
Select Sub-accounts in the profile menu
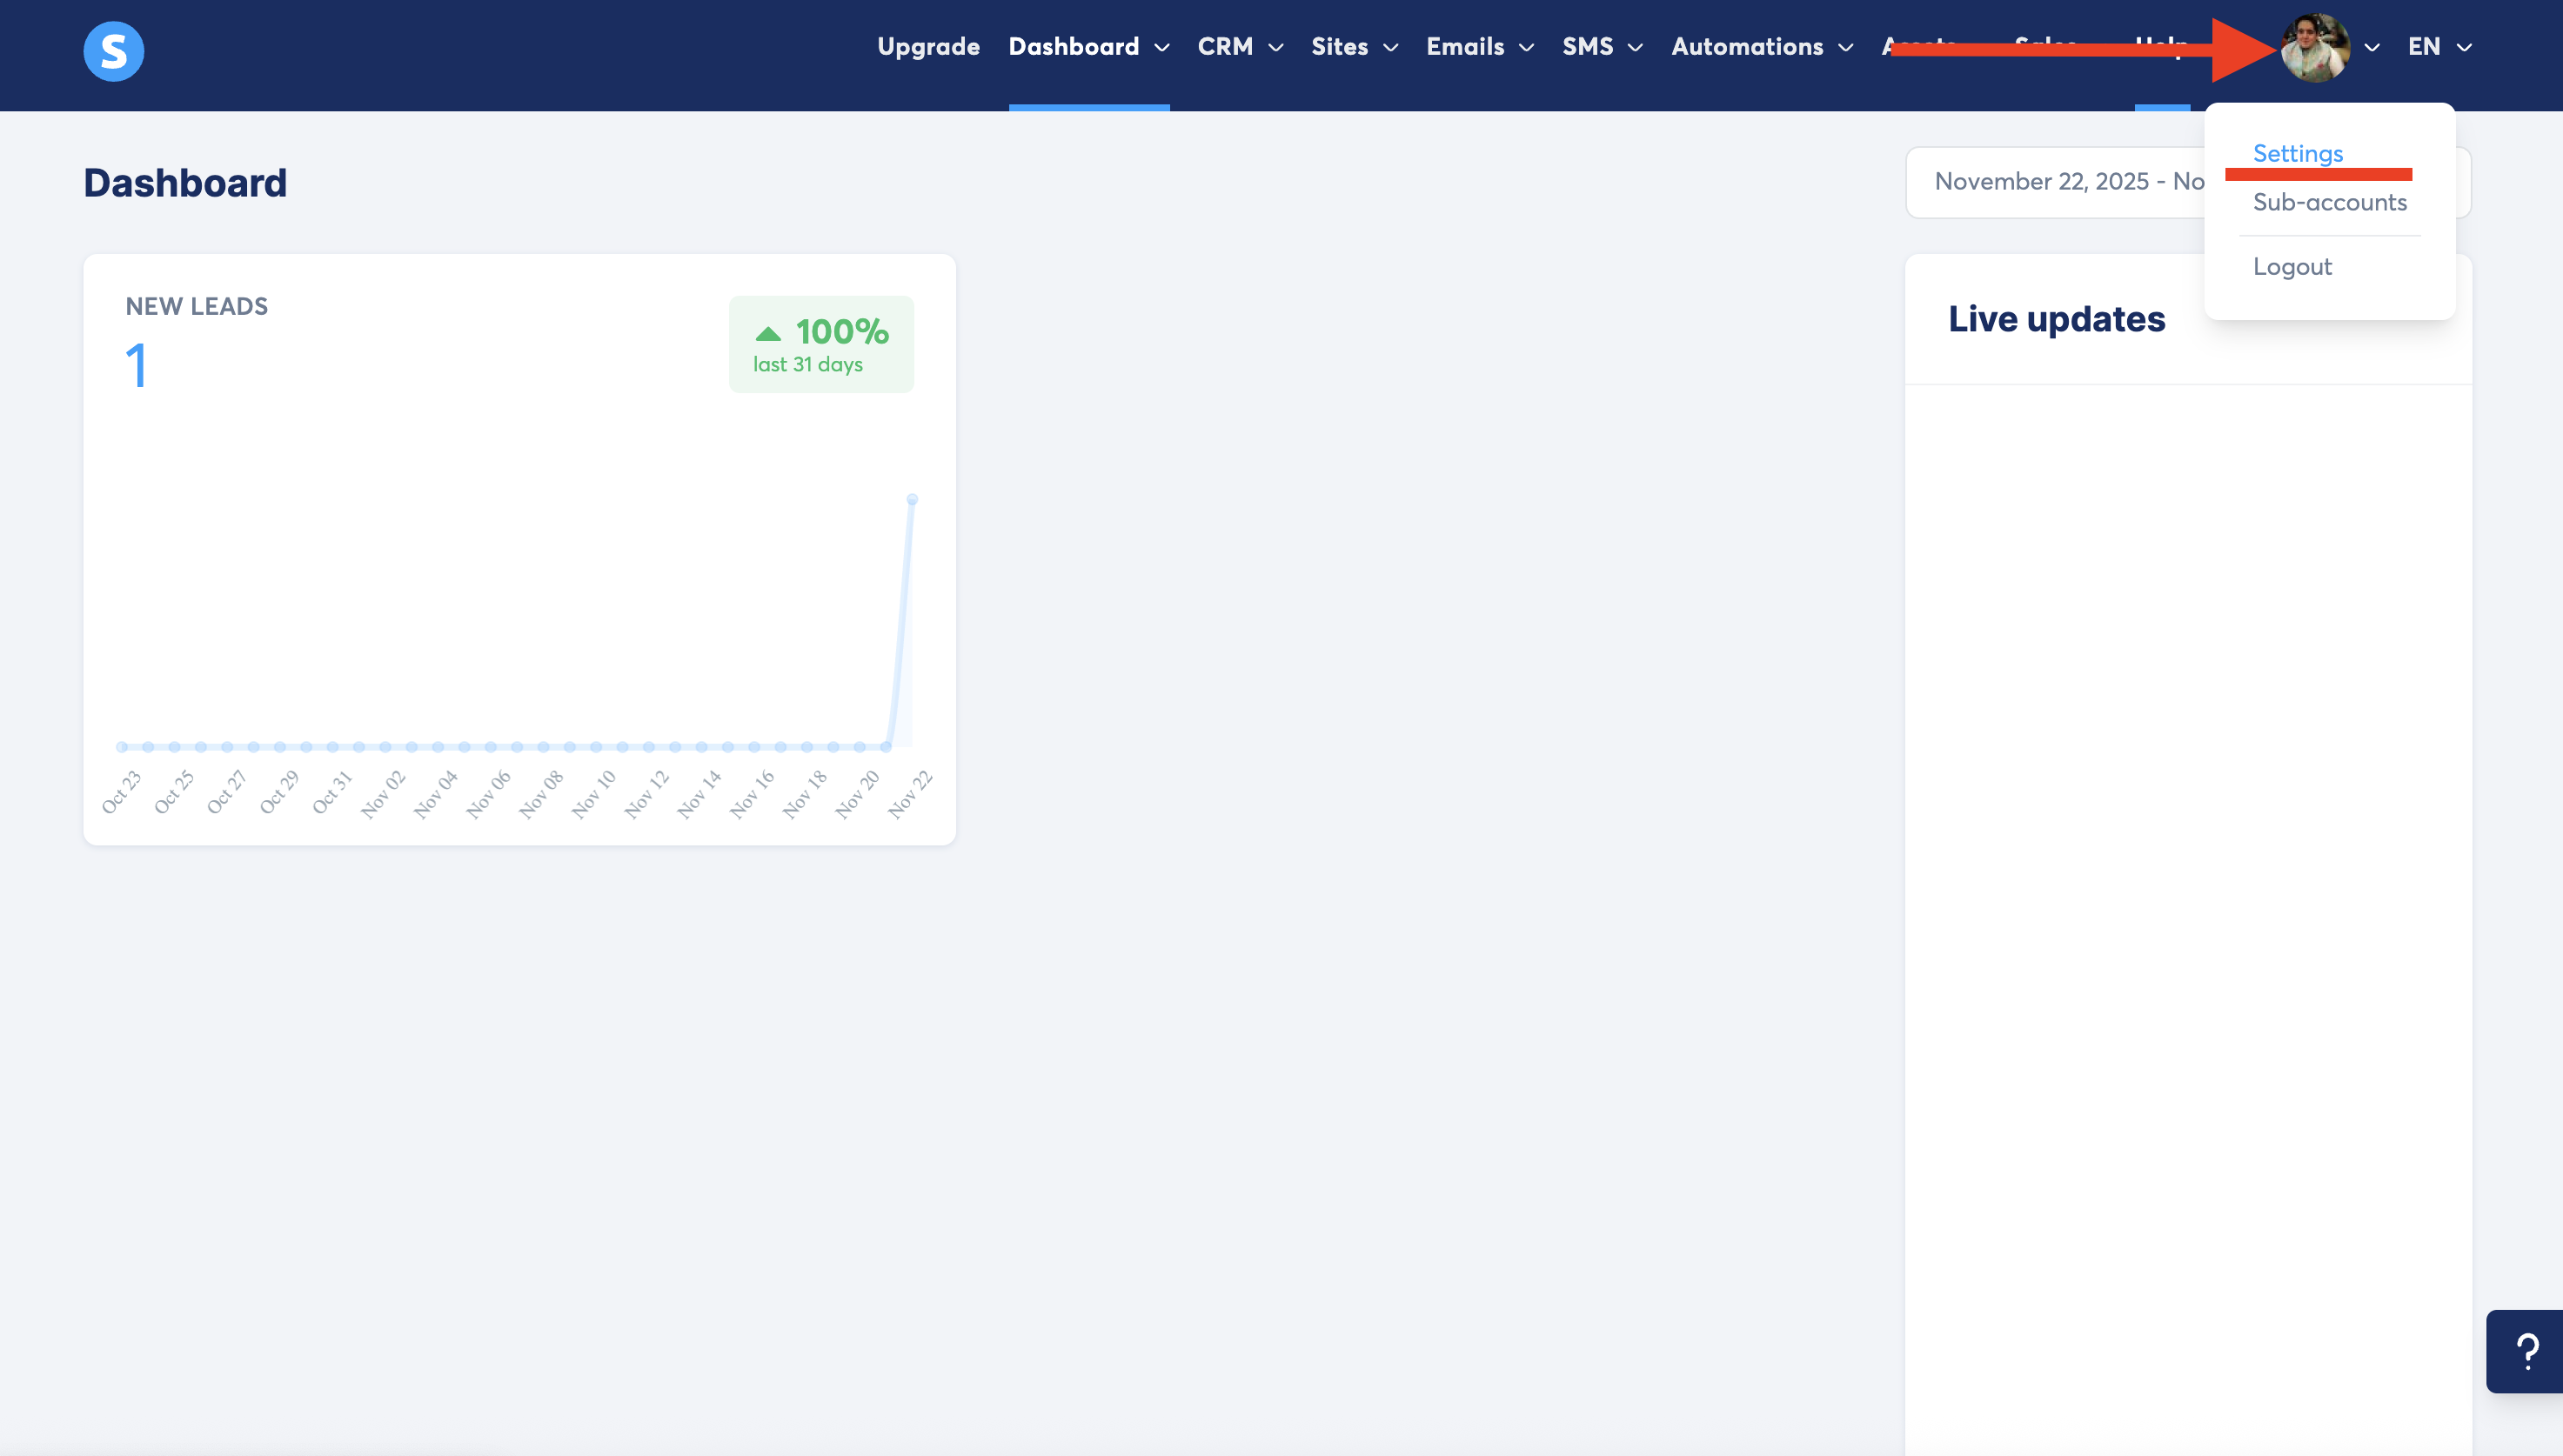point(2329,202)
